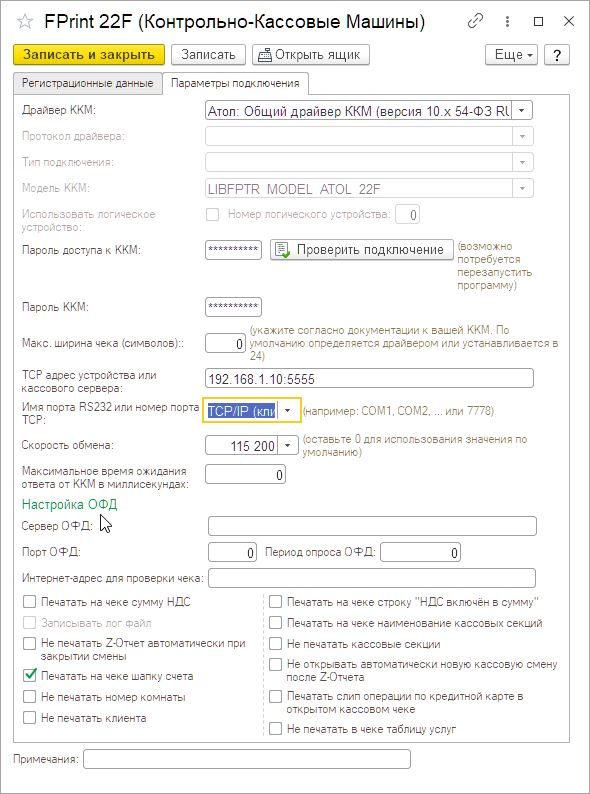
Task: Click Интернет-адрес для проверки чека field
Action: (372, 578)
